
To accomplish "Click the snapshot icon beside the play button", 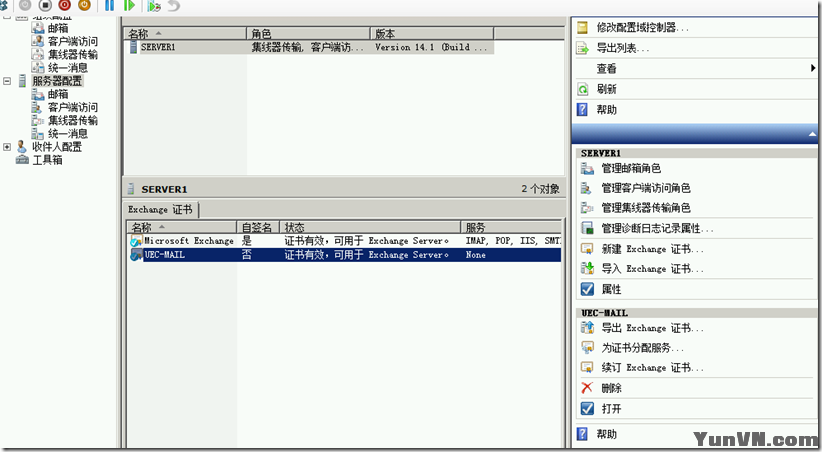I will [x=154, y=6].
